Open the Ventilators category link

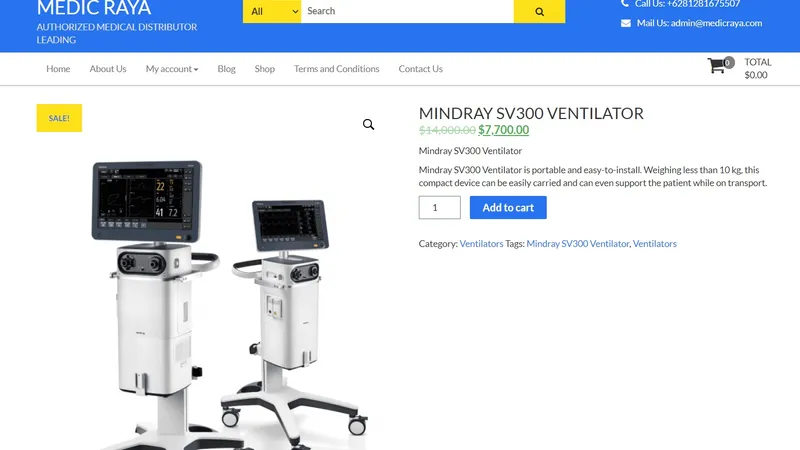pyautogui.click(x=481, y=244)
